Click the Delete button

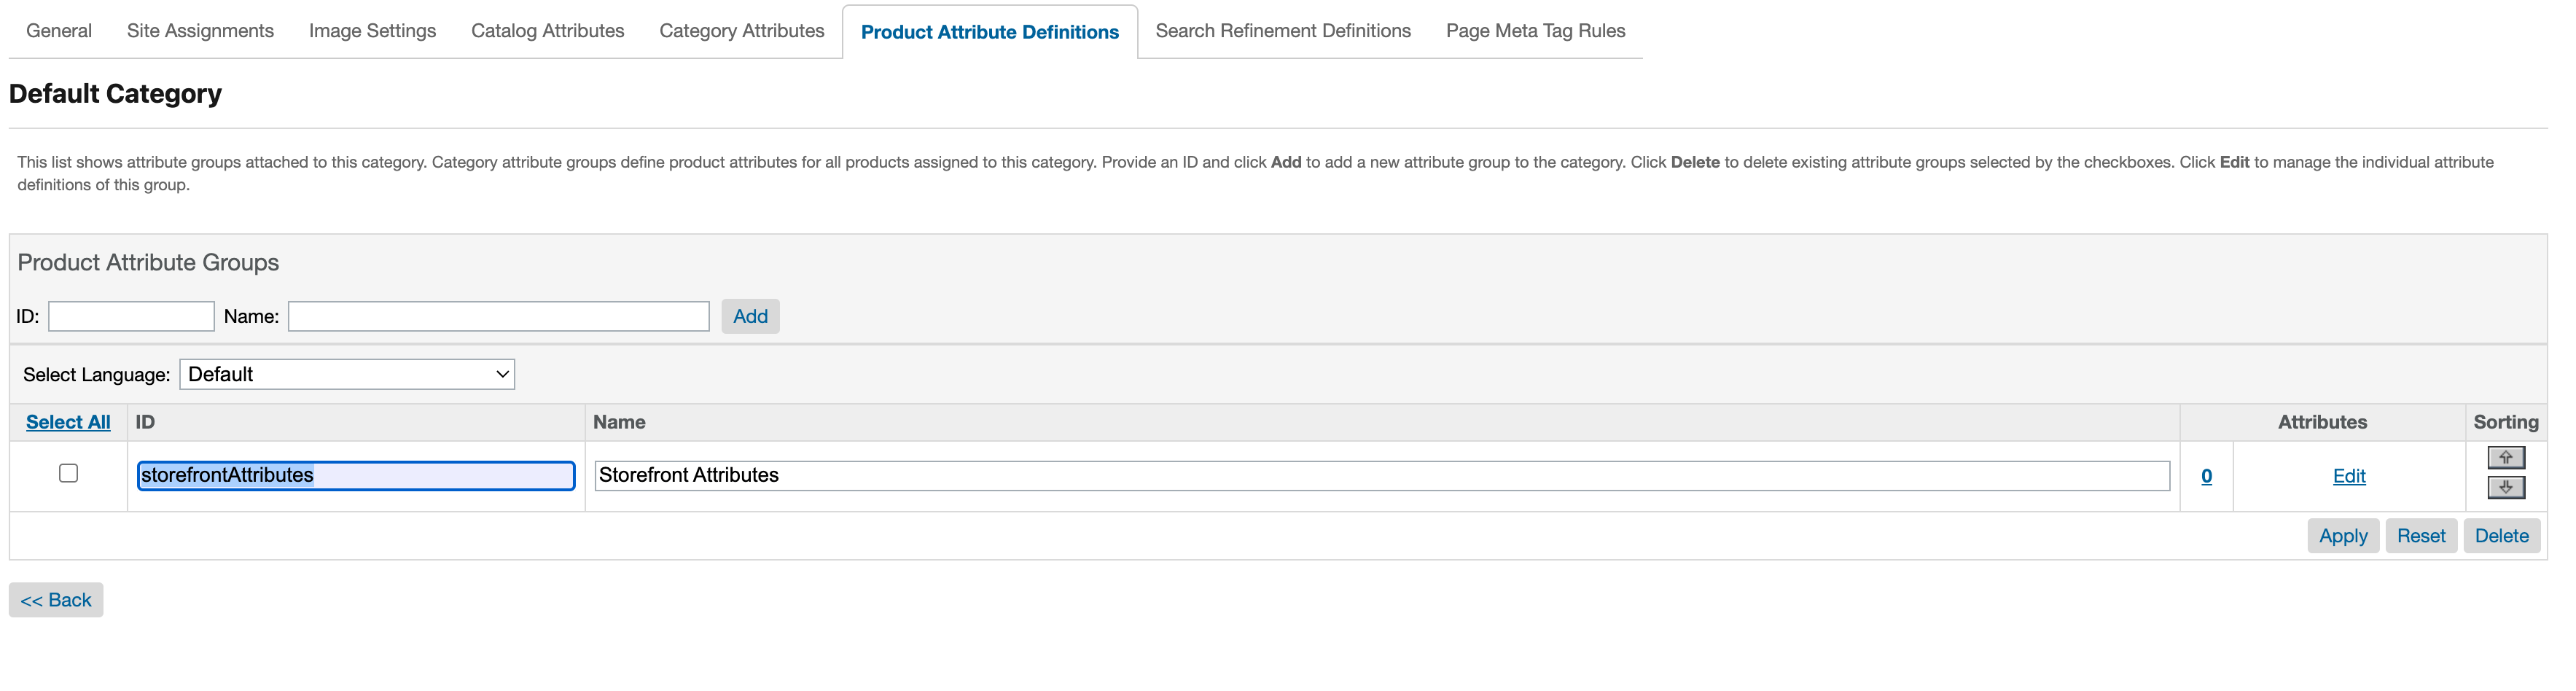coord(2501,536)
